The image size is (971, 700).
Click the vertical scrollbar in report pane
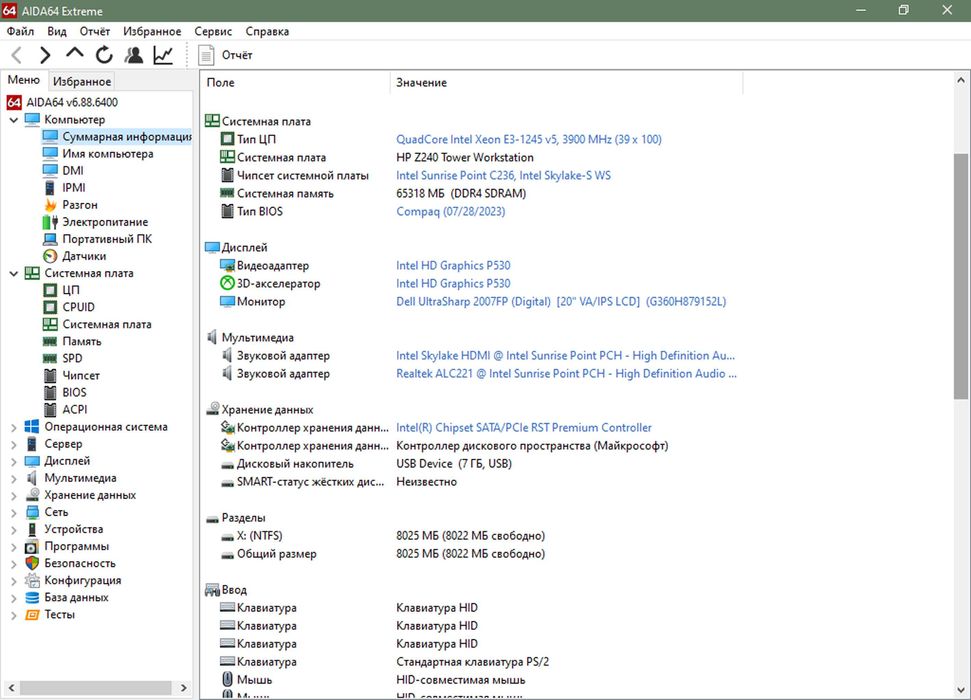coord(961,277)
